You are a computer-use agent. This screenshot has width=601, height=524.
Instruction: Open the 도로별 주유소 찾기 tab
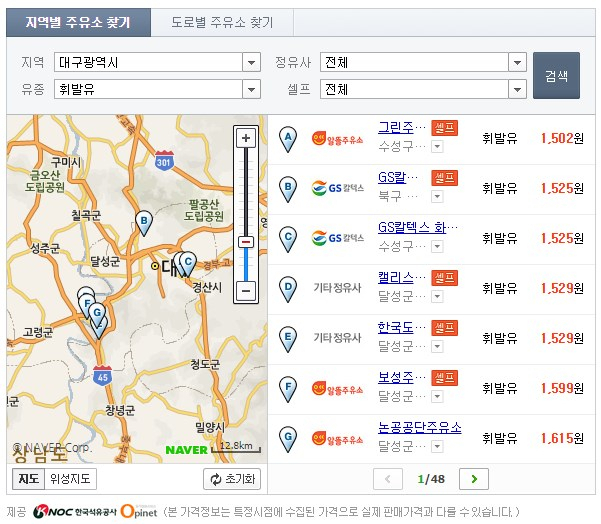click(x=222, y=22)
